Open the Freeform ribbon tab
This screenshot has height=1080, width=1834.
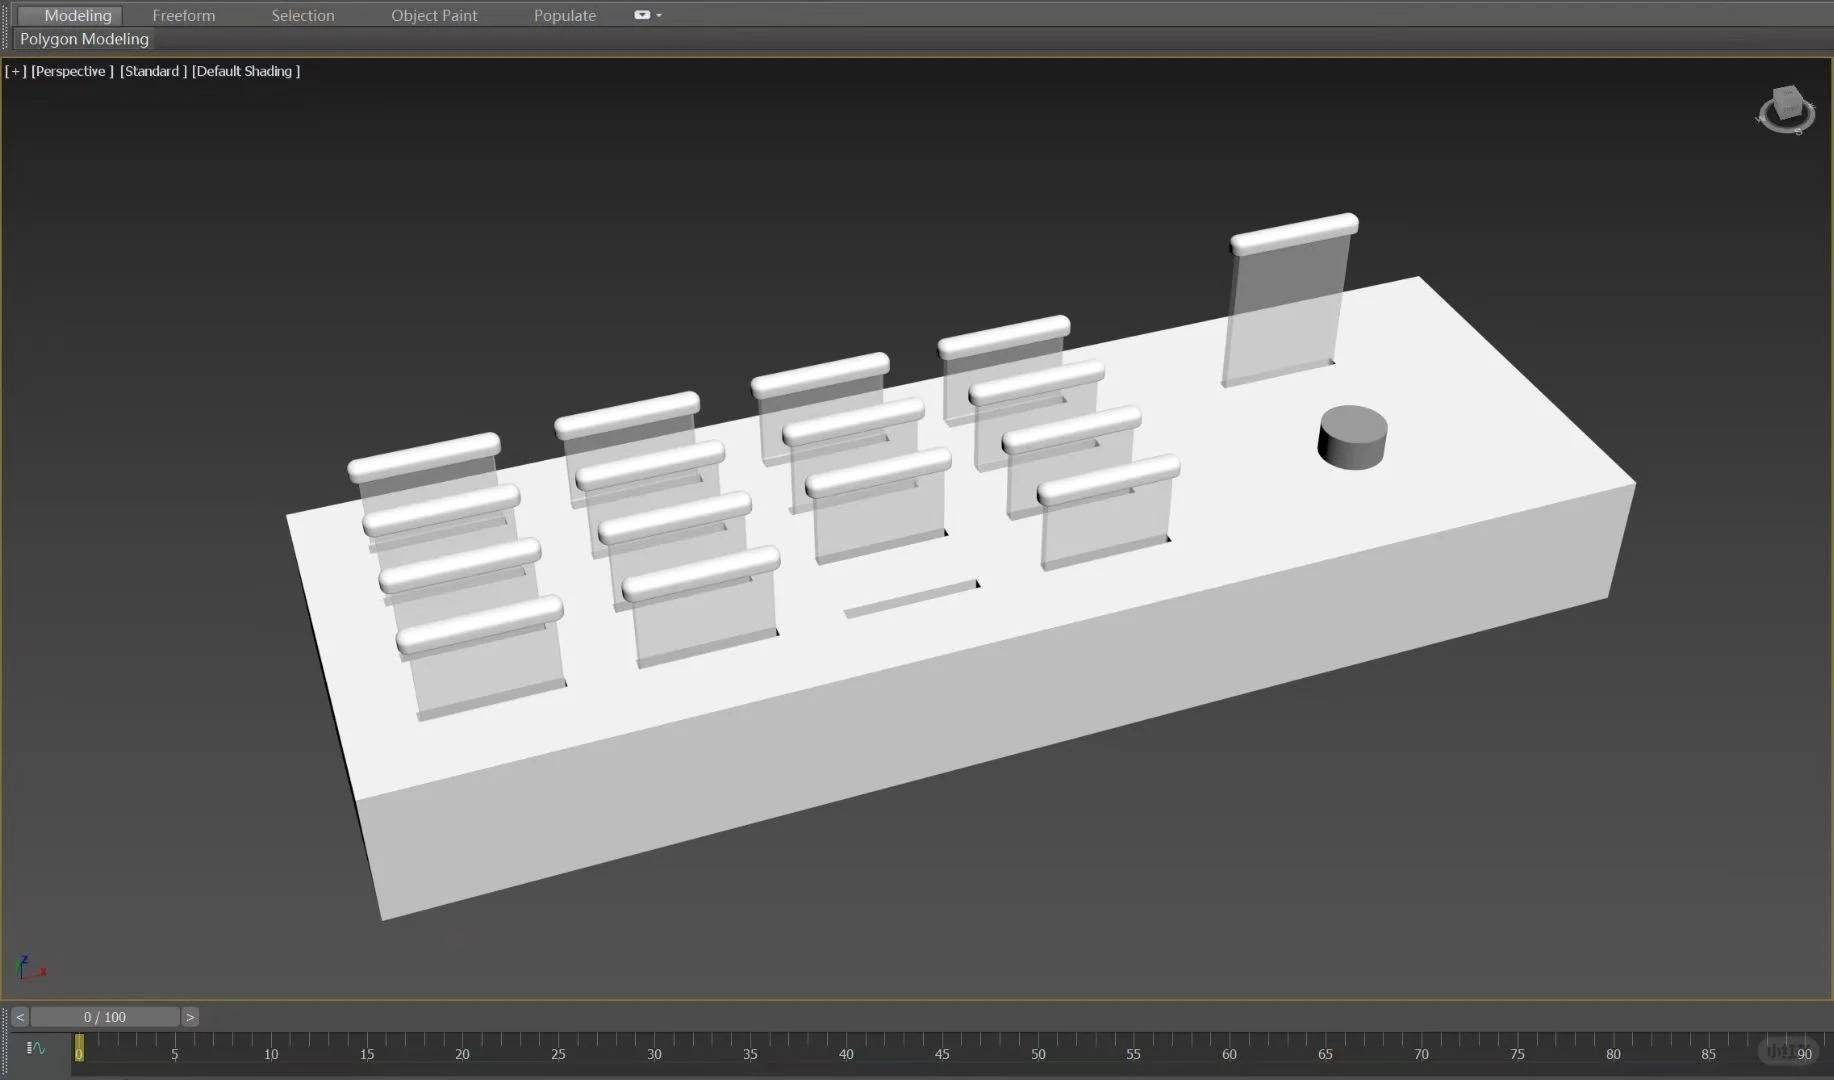pyautogui.click(x=183, y=15)
